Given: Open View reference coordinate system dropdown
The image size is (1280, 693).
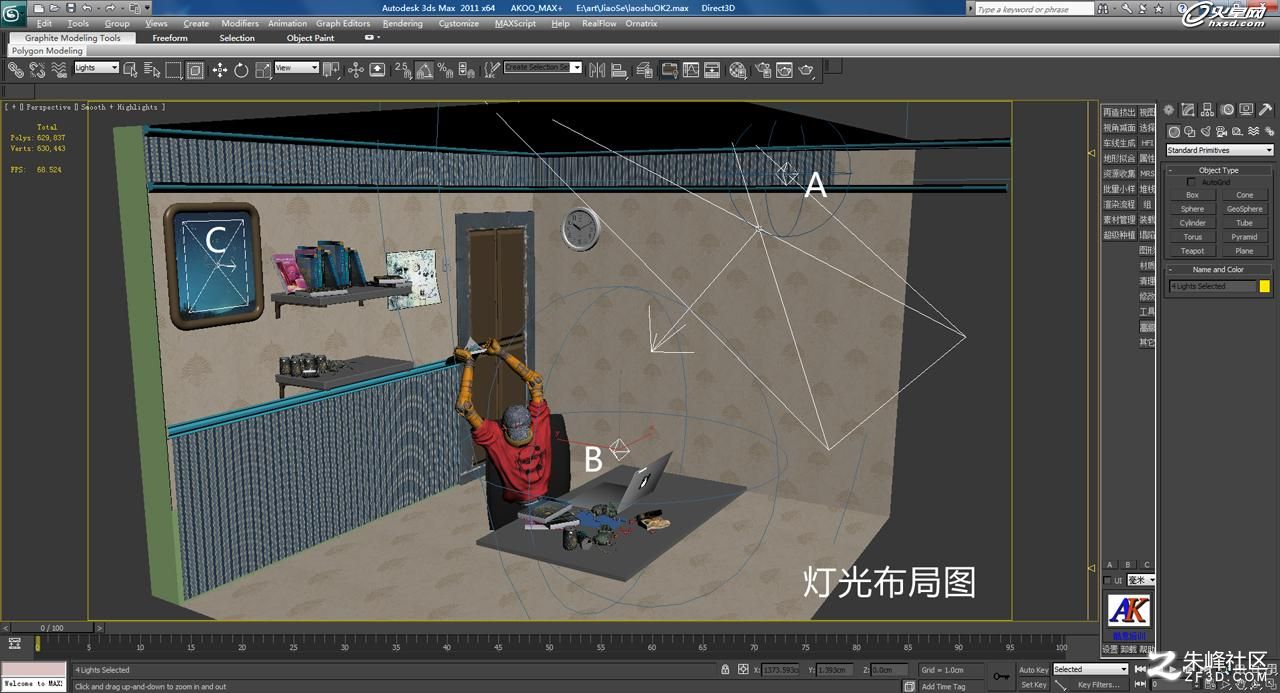Looking at the screenshot, I should (296, 68).
